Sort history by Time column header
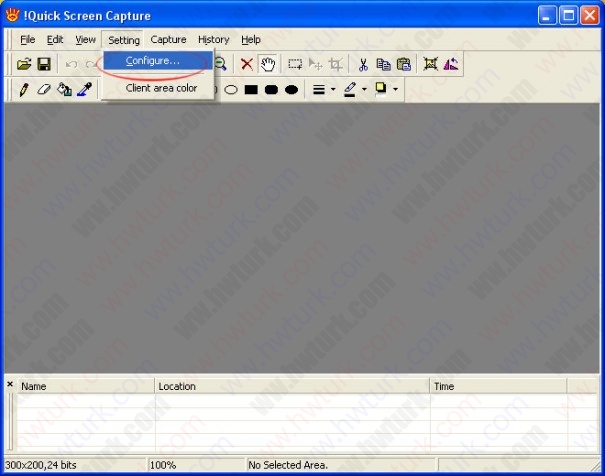 [x=498, y=387]
